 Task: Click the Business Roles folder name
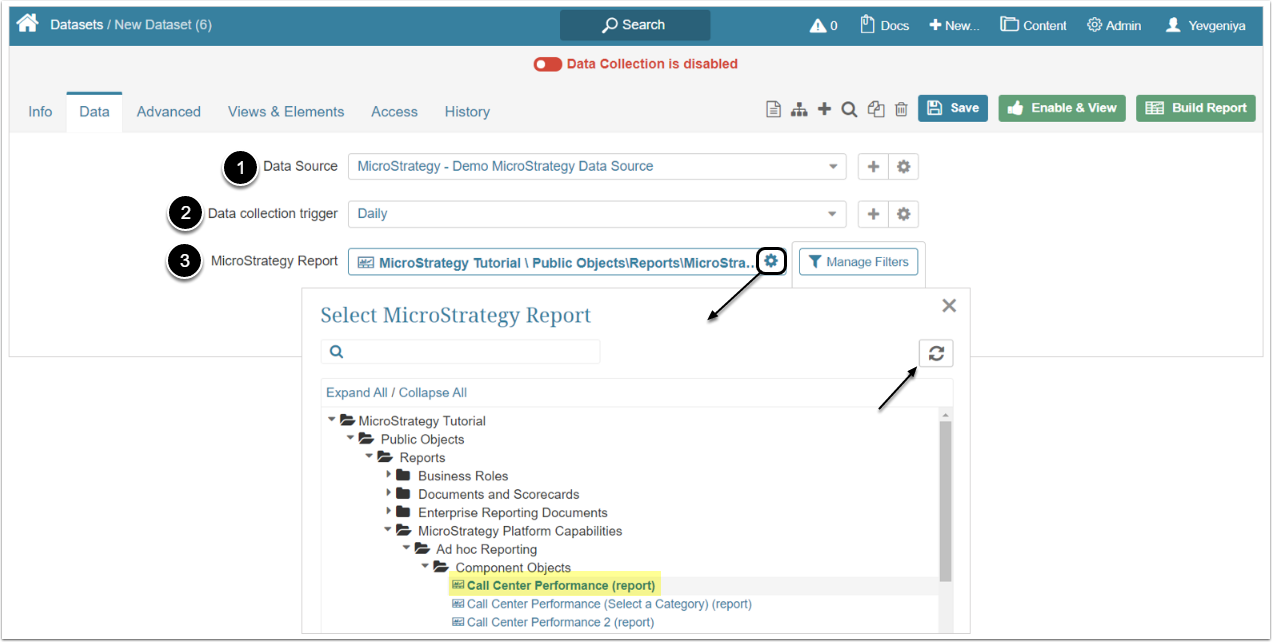point(463,476)
